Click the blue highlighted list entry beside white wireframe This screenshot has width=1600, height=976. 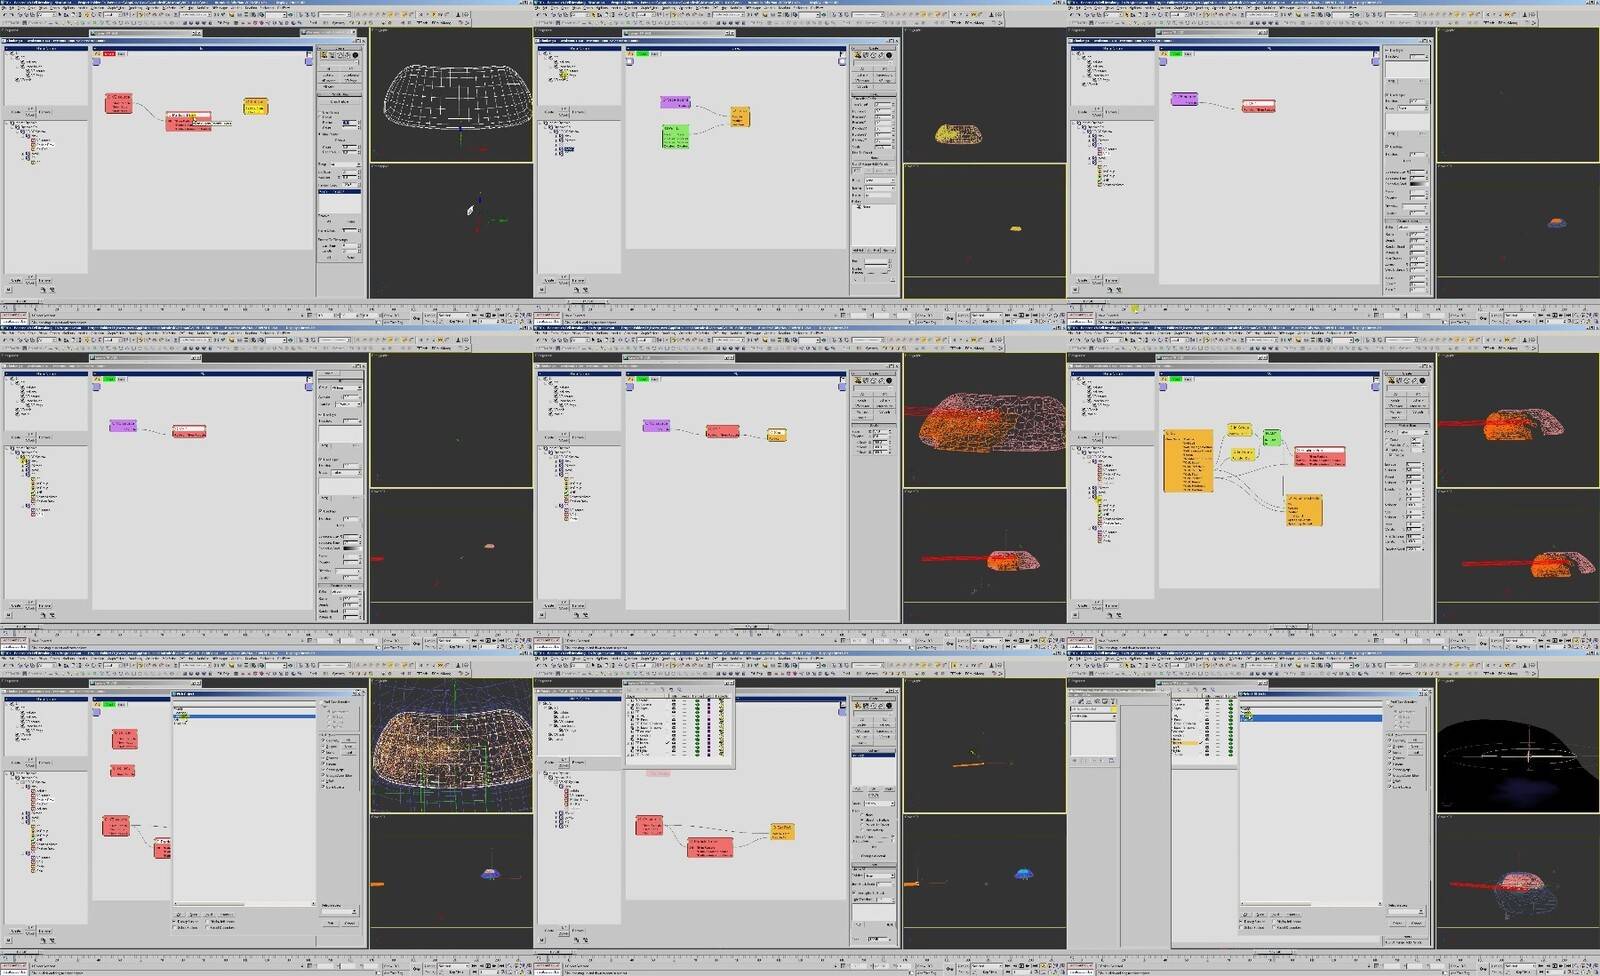pyautogui.click(x=340, y=191)
